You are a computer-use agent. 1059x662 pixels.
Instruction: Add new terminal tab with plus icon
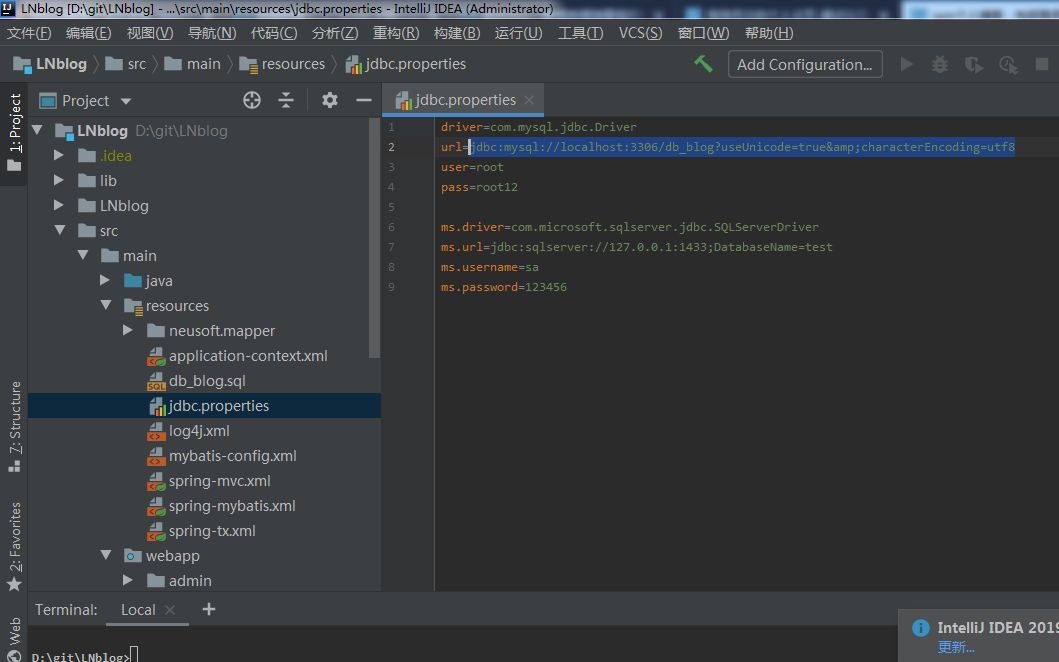(209, 609)
